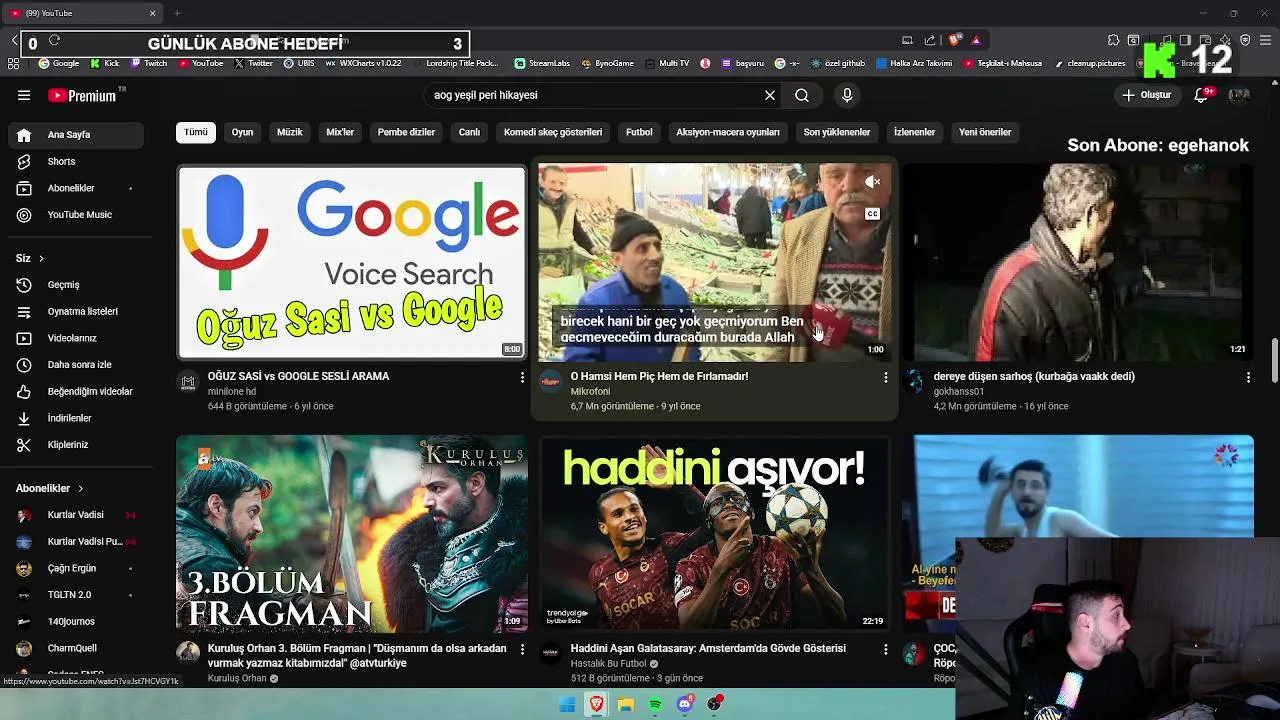Open options for dereye düşen sarhoş
The image size is (1280, 720).
(1248, 377)
